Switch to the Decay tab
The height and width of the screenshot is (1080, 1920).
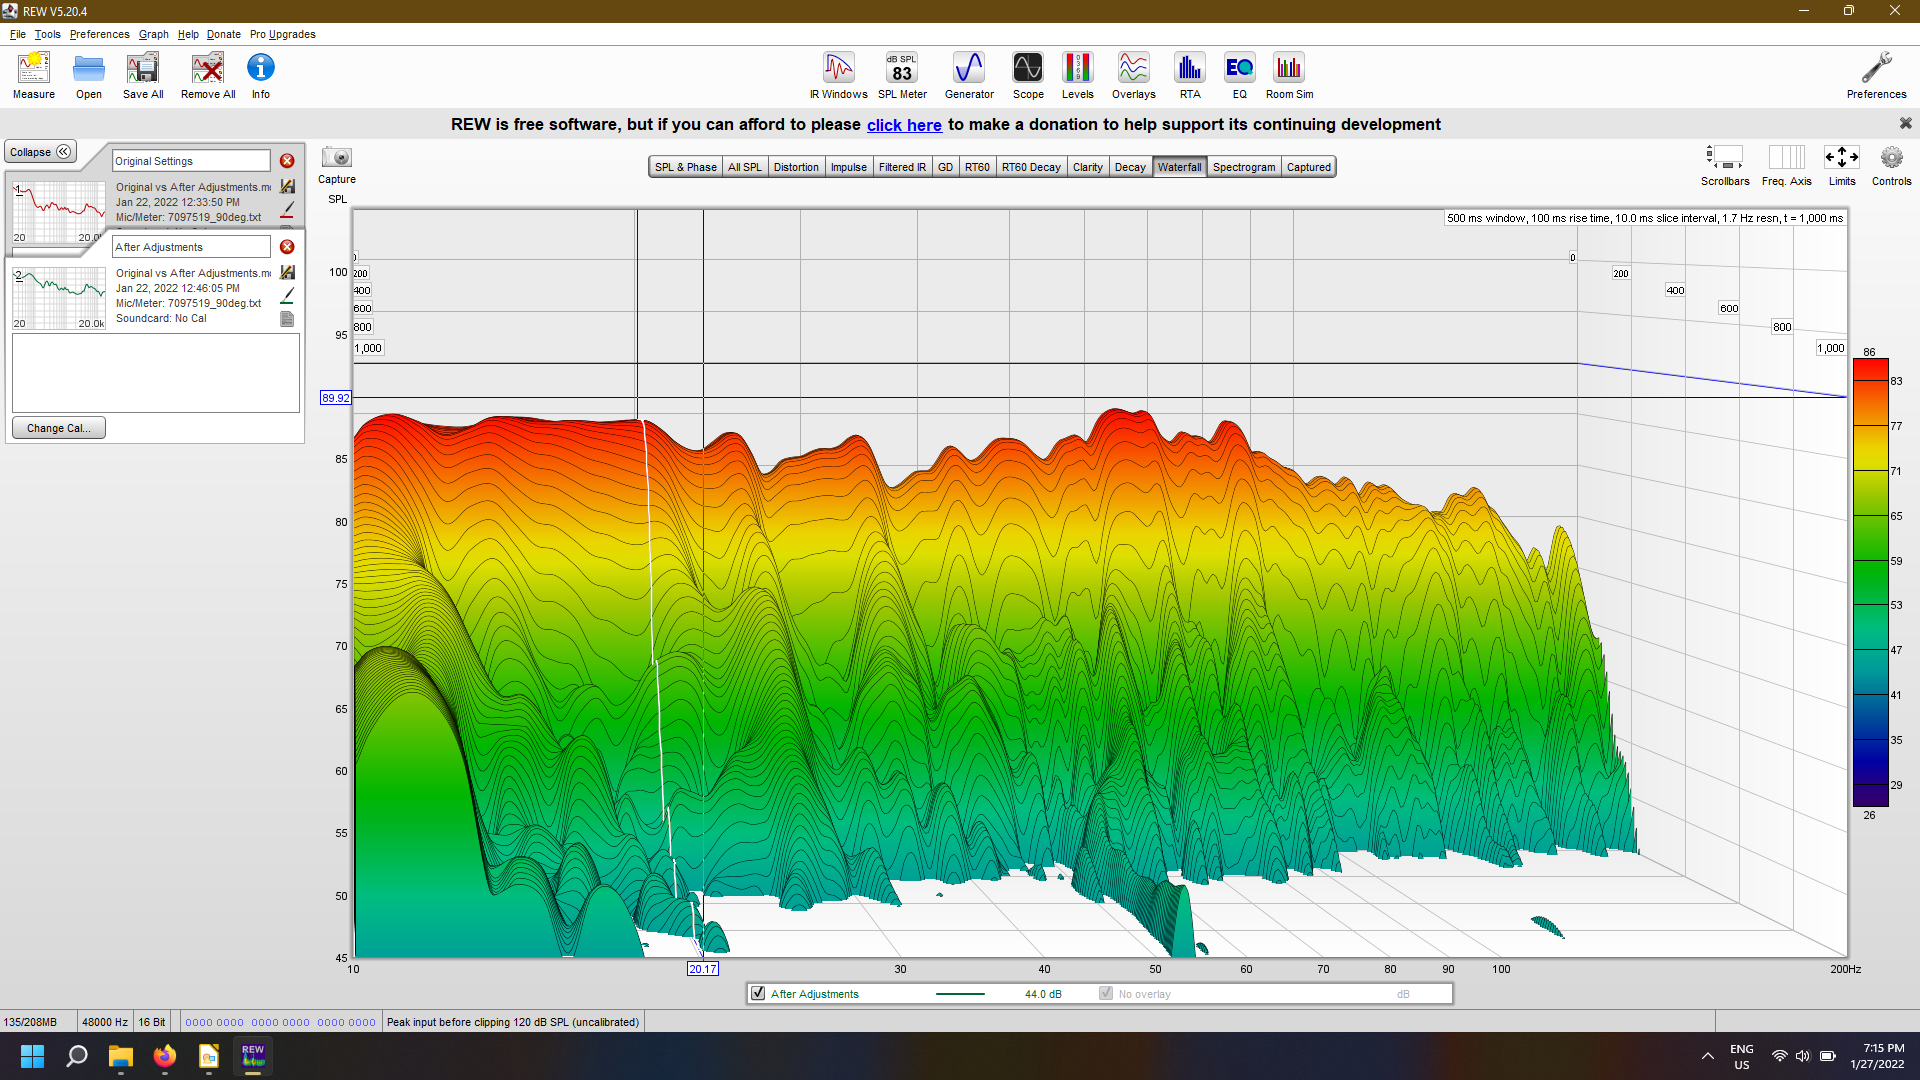[x=1130, y=167]
